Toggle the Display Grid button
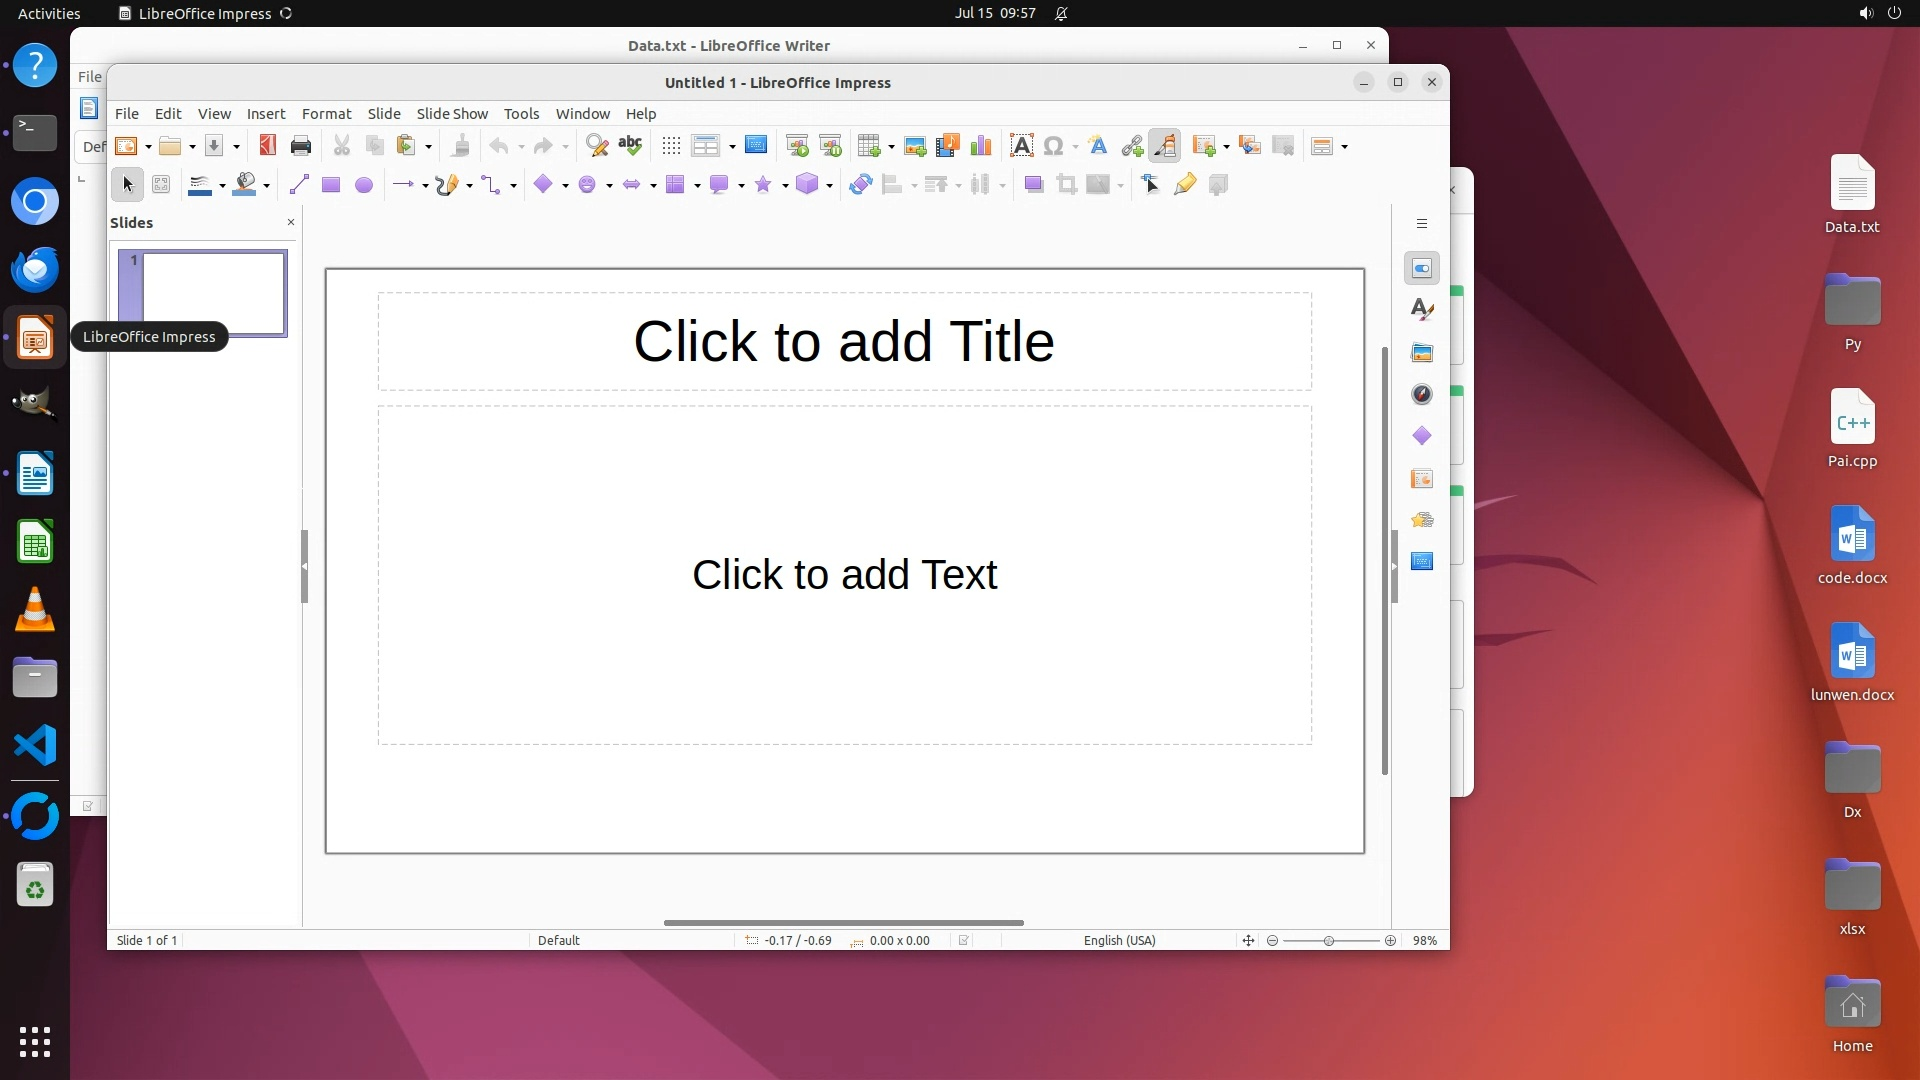This screenshot has width=1920, height=1080. pyautogui.click(x=671, y=146)
